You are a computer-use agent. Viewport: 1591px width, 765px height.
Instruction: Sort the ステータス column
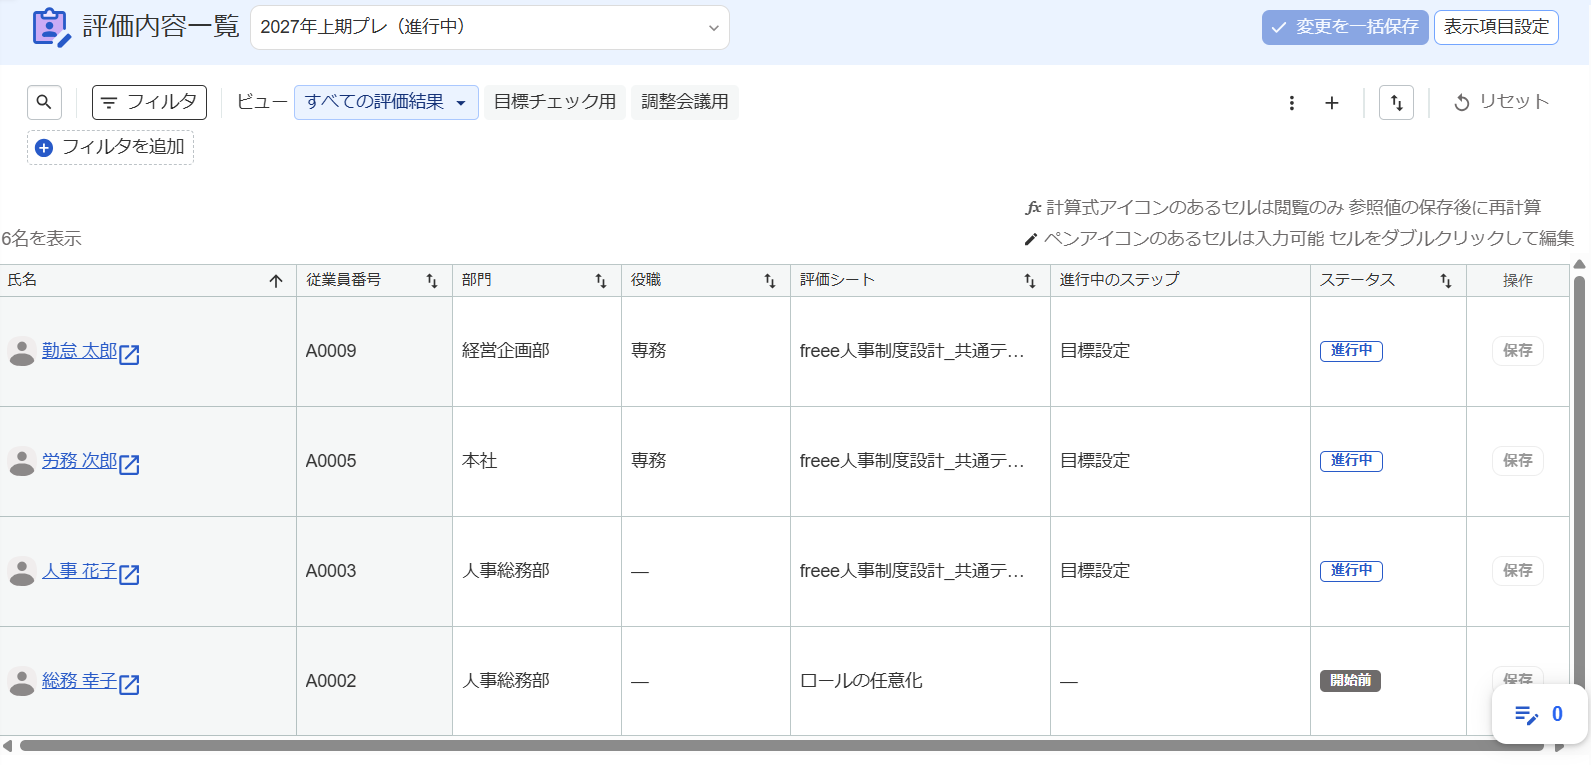1446,281
